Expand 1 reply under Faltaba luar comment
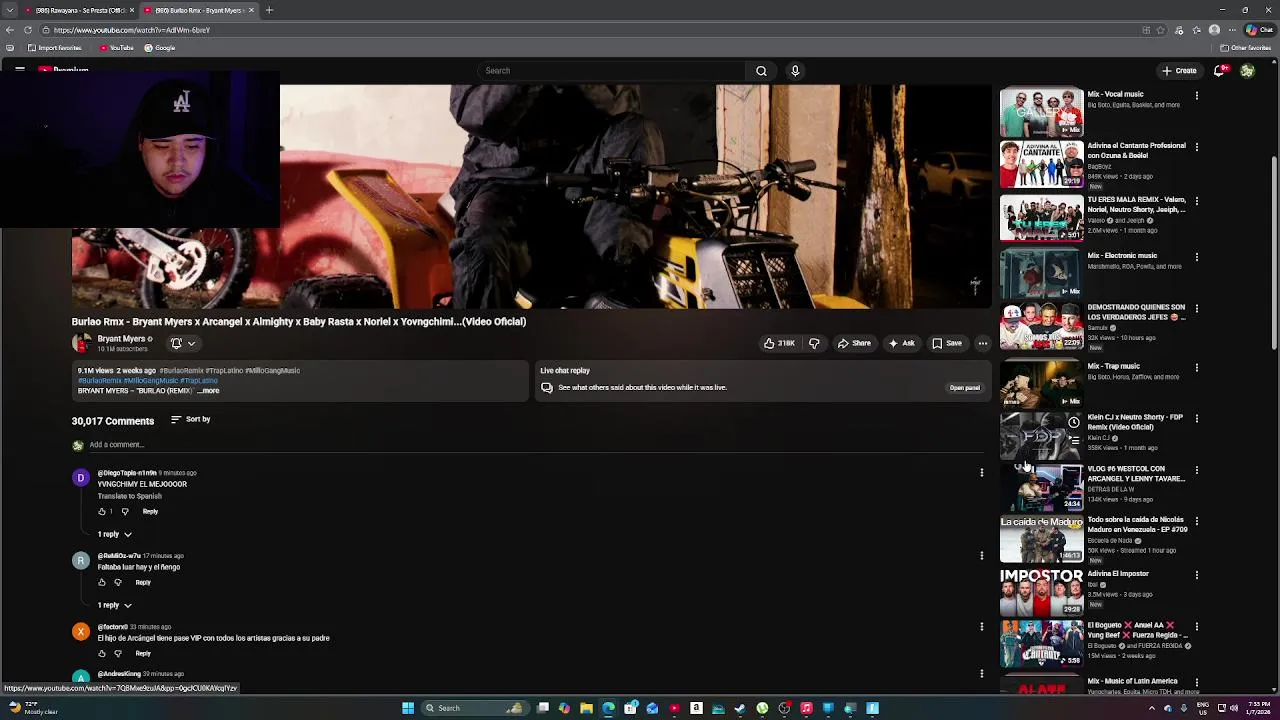1280x720 pixels. [x=114, y=606]
